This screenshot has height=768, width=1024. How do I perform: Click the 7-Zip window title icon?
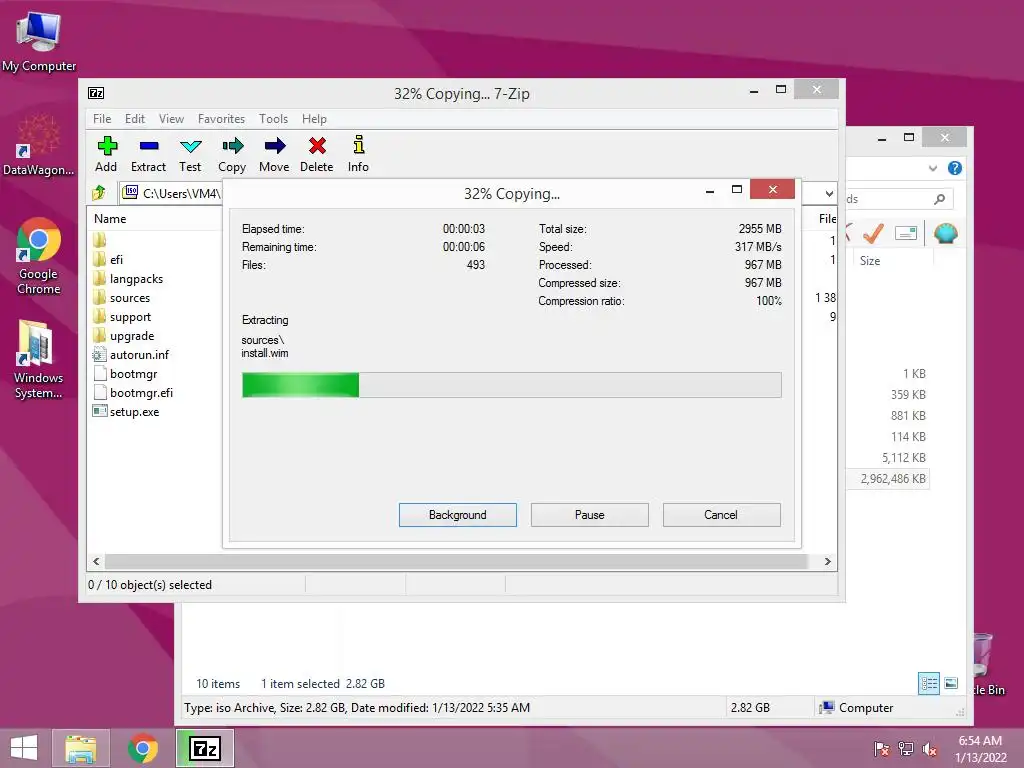(96, 93)
